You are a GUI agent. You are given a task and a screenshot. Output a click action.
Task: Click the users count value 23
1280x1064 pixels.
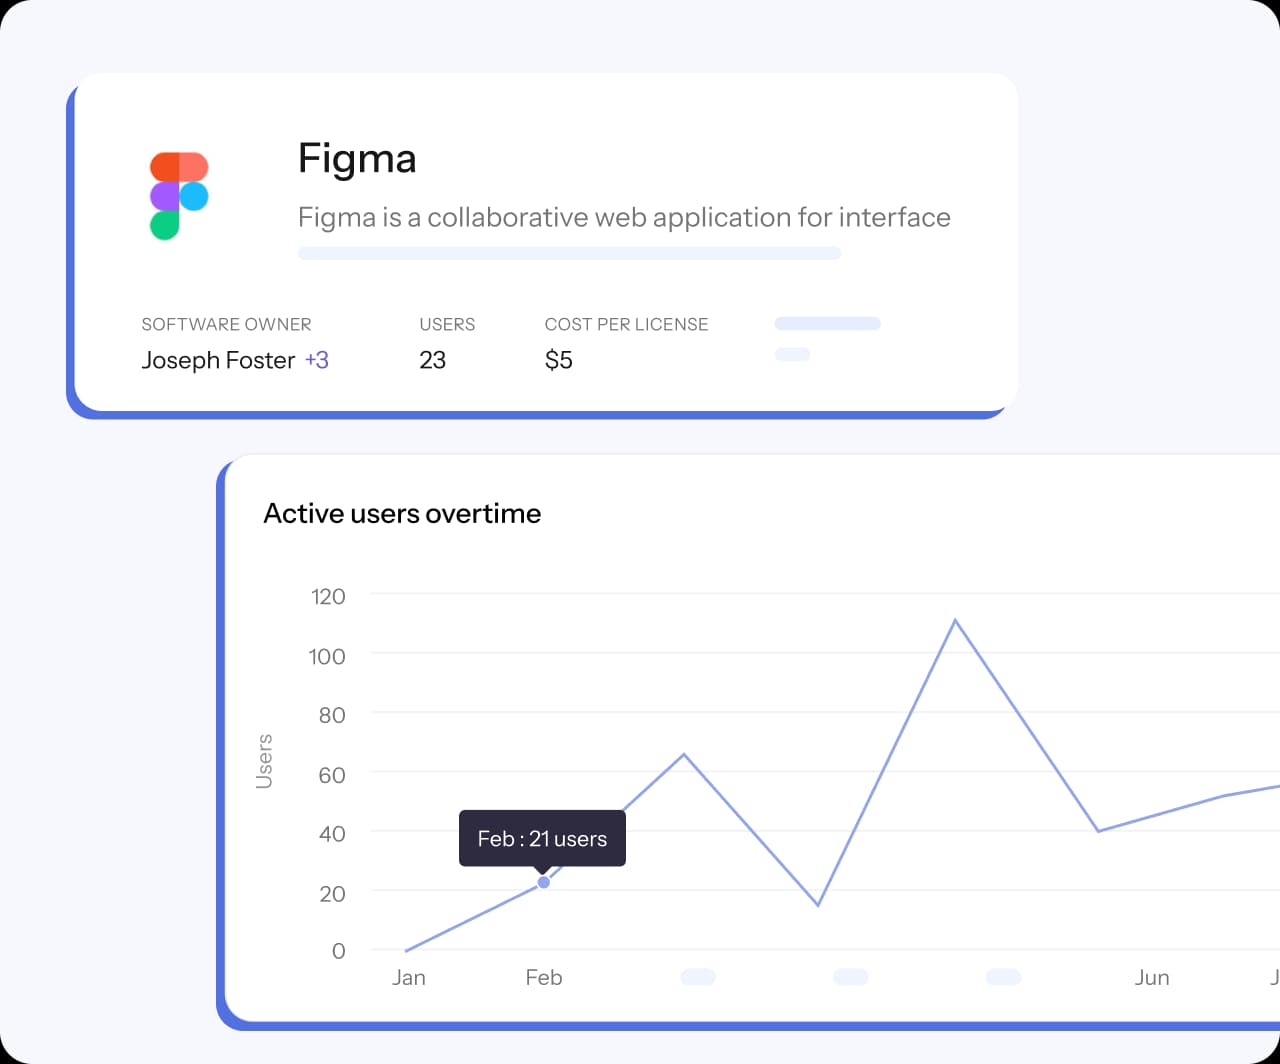coord(432,360)
